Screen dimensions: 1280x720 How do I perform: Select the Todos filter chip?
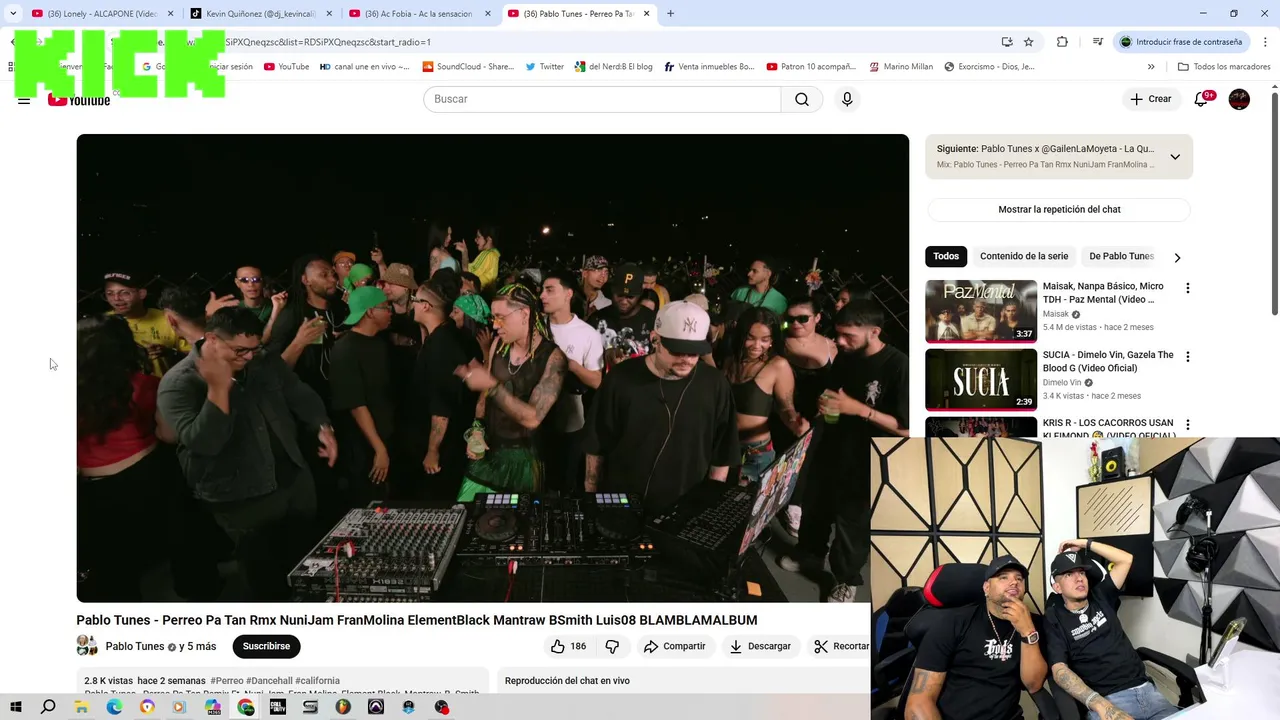[946, 256]
